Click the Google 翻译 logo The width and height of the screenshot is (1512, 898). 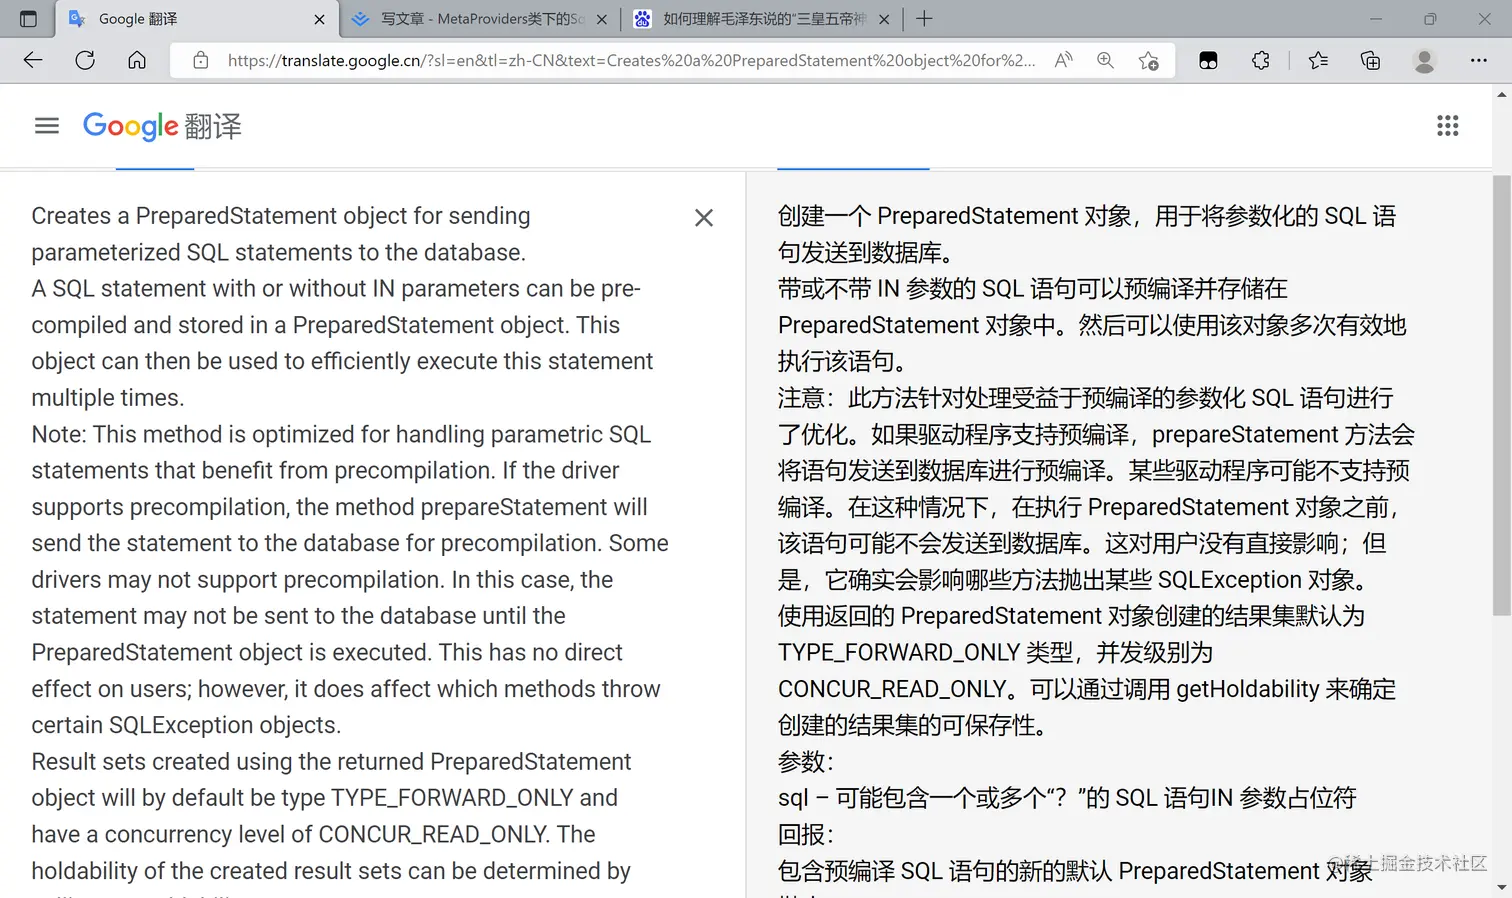162,126
